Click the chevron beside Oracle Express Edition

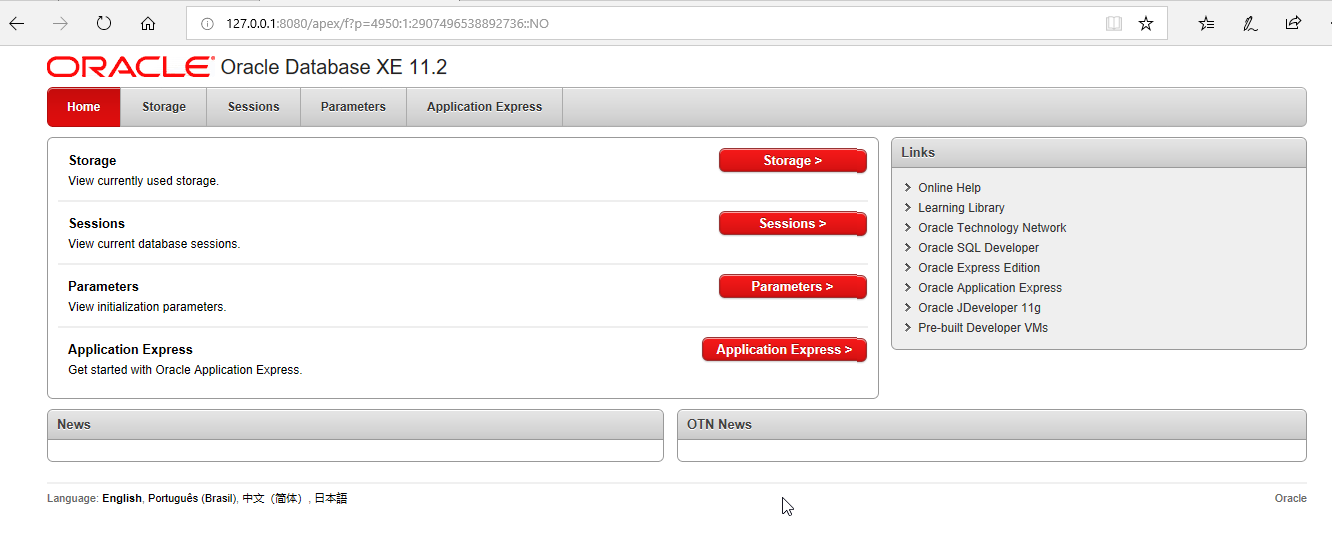(x=907, y=268)
